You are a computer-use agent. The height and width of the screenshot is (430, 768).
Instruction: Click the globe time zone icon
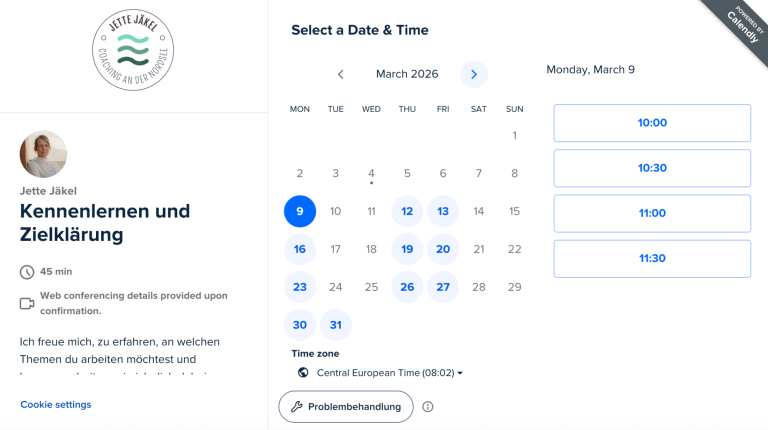(x=303, y=373)
